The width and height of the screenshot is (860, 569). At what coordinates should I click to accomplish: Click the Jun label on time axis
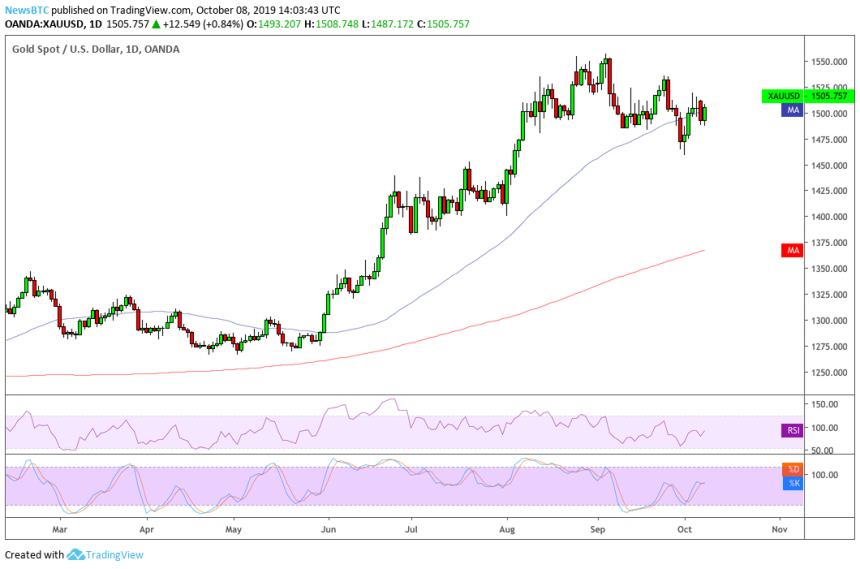(x=328, y=529)
